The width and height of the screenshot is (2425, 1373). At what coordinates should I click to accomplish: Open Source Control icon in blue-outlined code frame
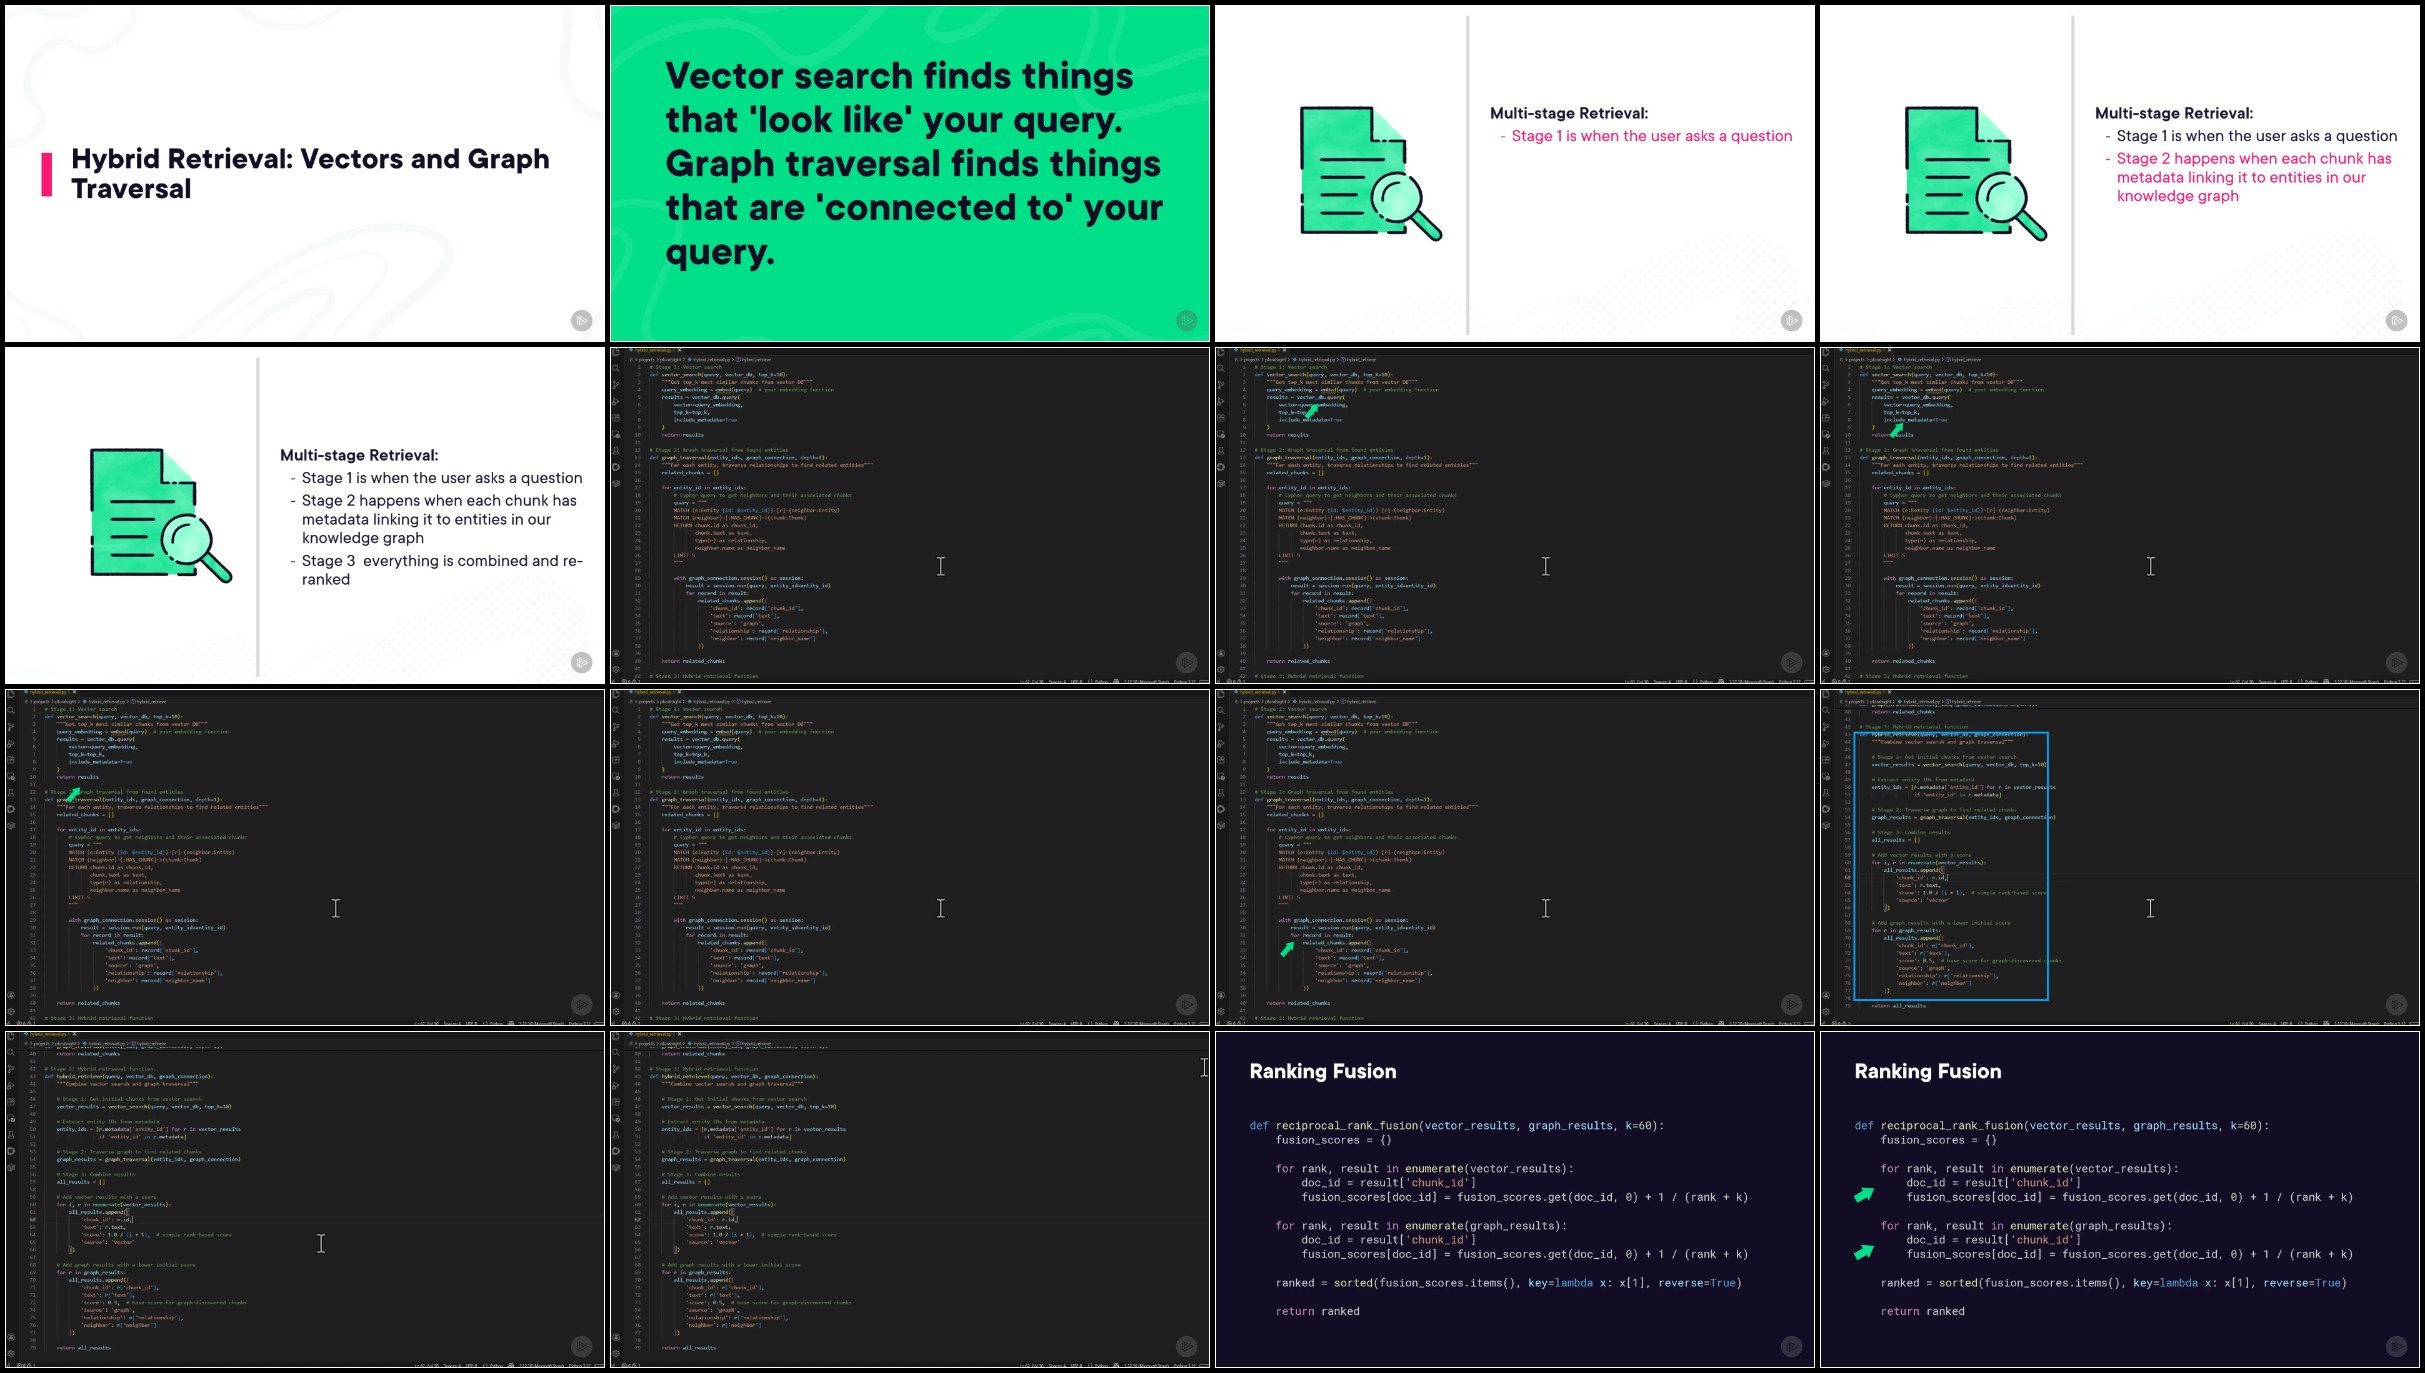[x=1826, y=727]
